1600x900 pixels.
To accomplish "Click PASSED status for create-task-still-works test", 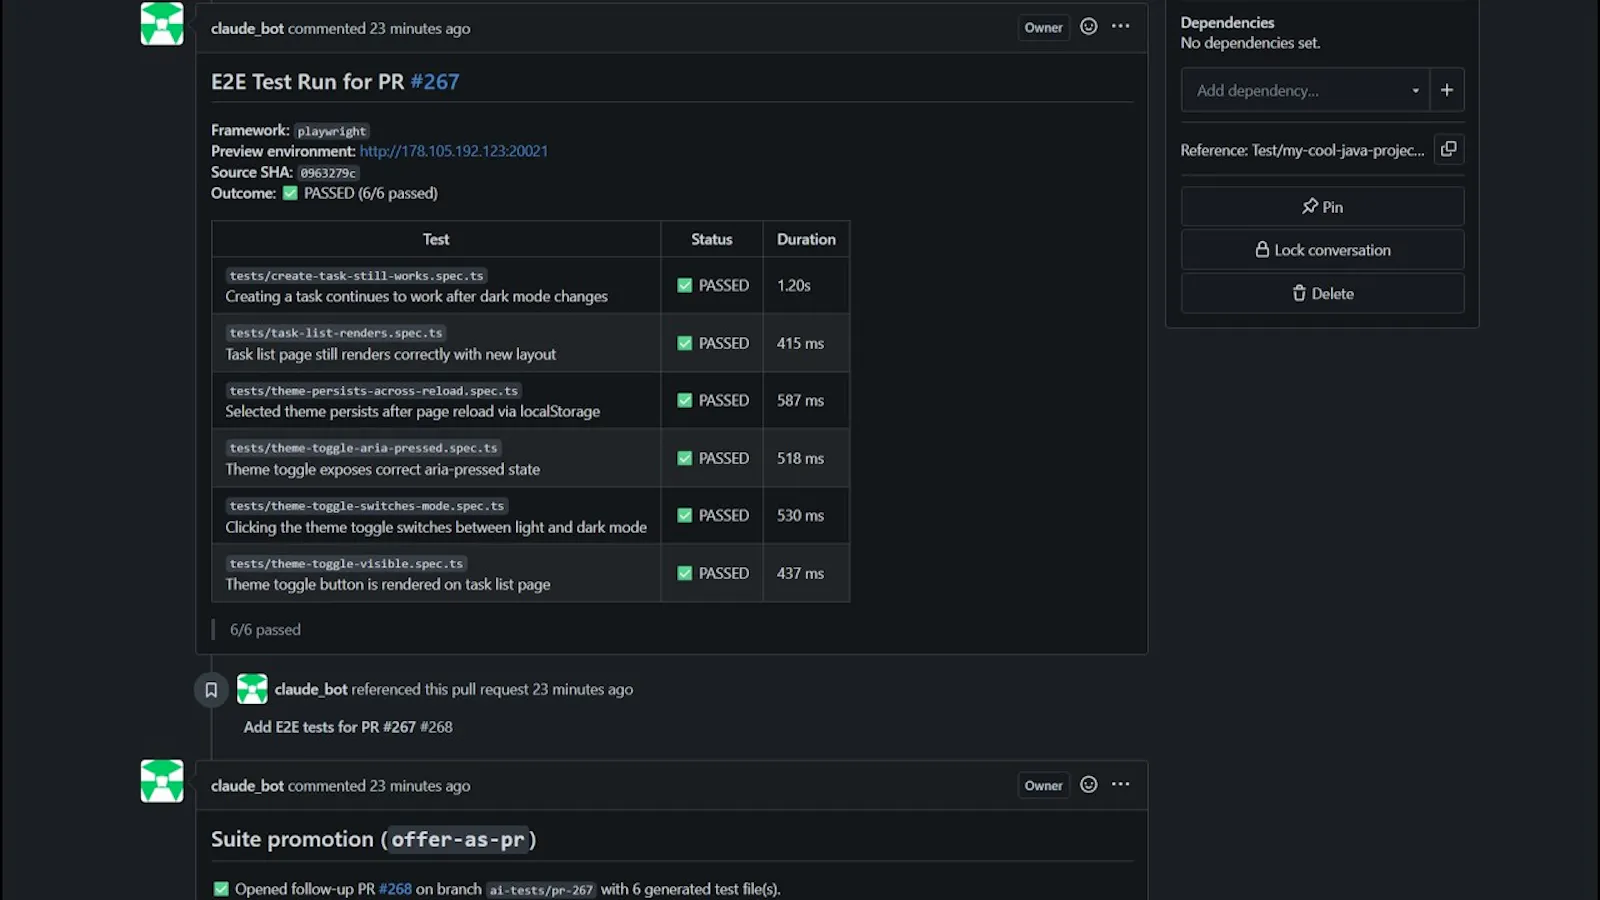I will point(713,285).
